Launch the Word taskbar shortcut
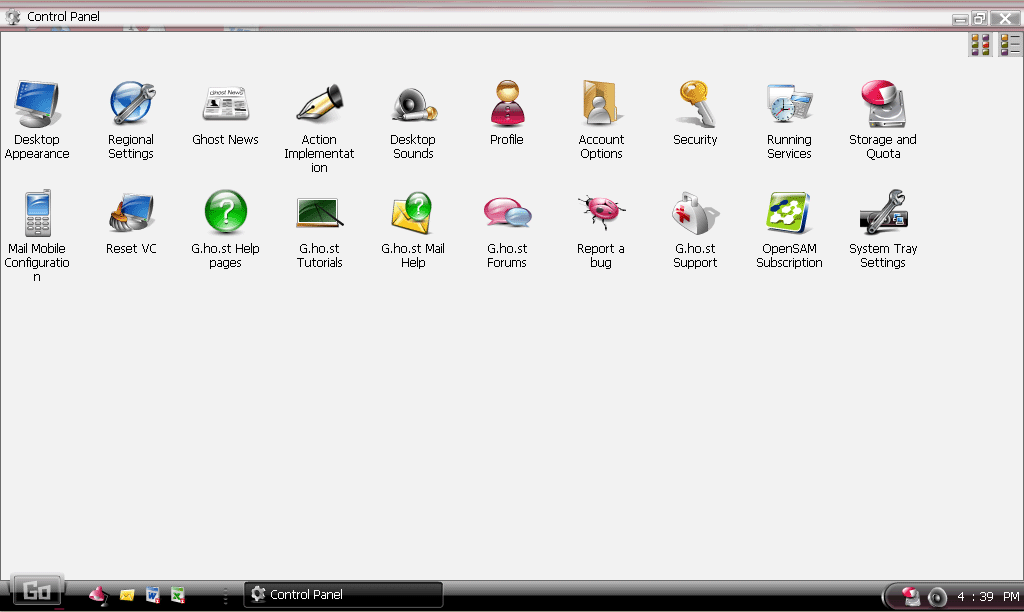 pyautogui.click(x=153, y=595)
